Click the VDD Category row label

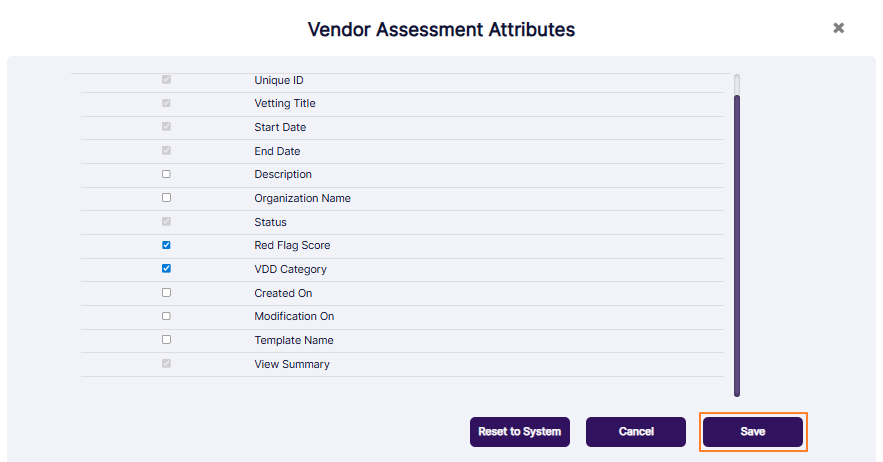(290, 269)
